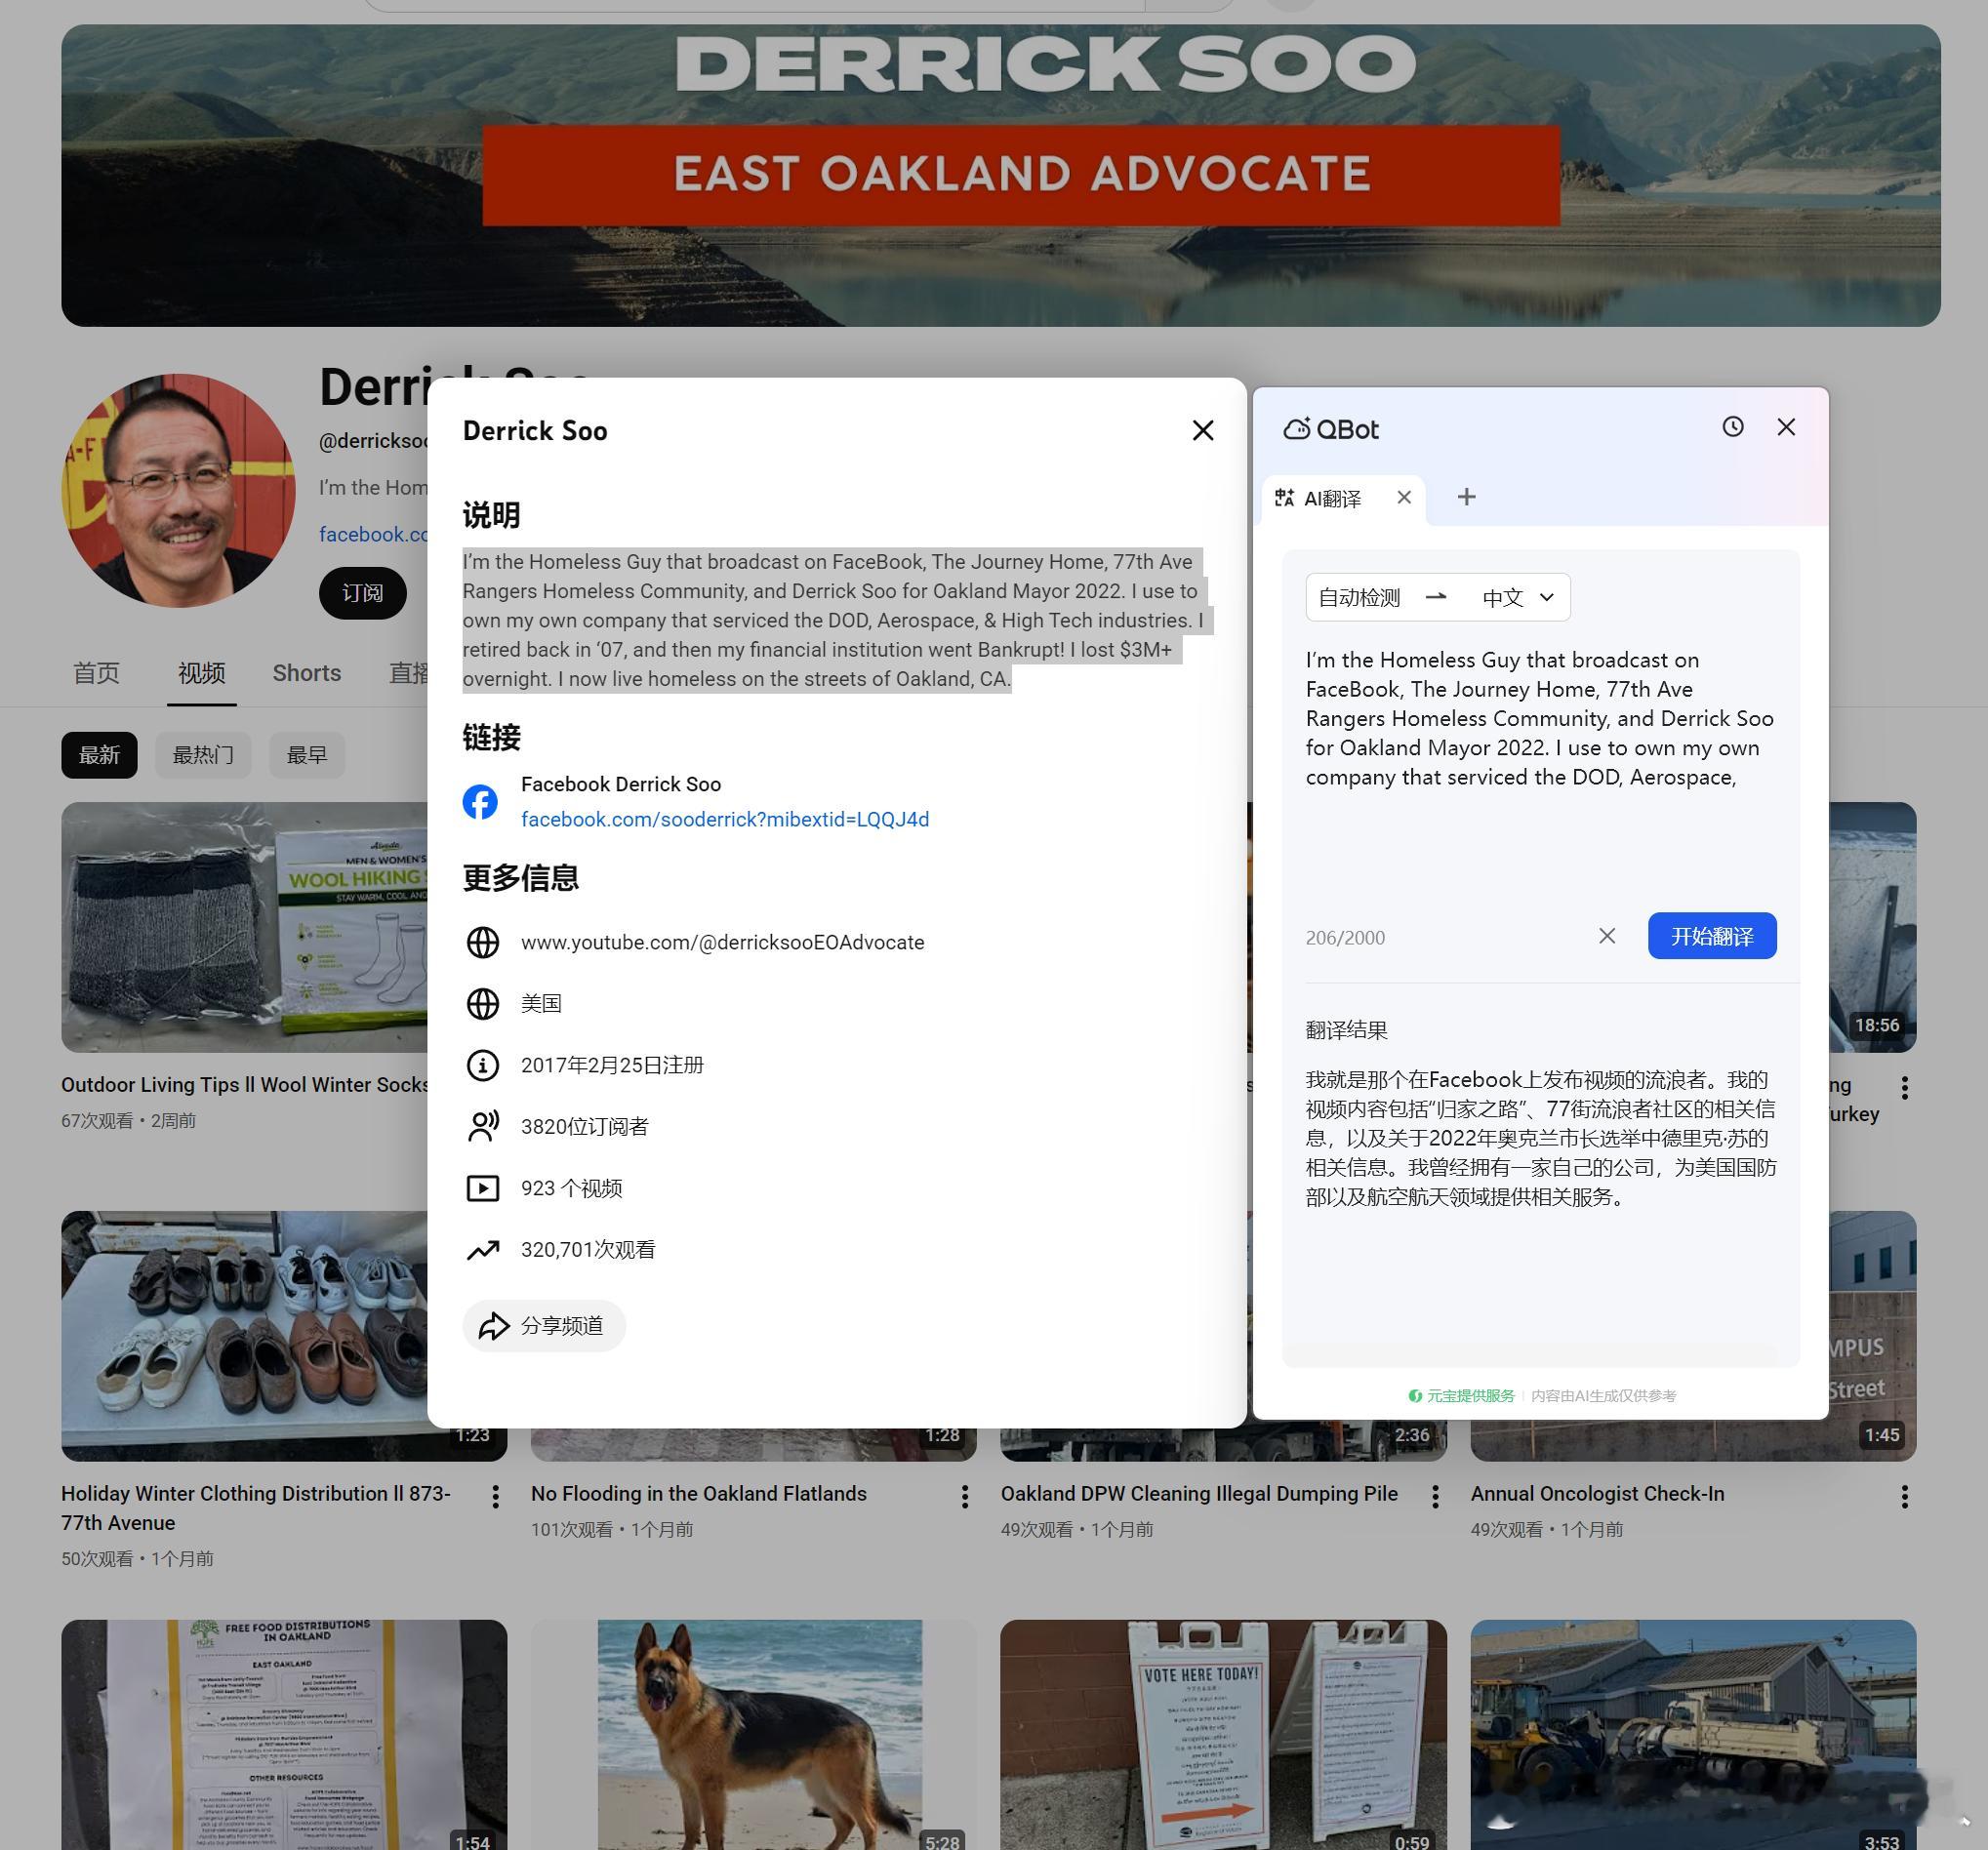Go to the 首页 channel tab

(96, 673)
